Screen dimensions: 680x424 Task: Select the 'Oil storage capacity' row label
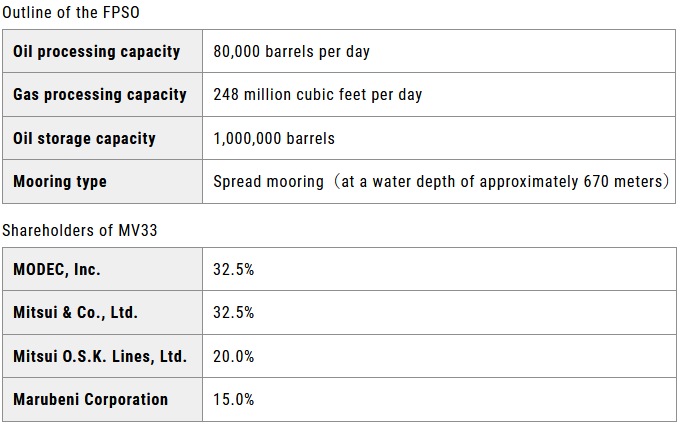pos(84,138)
